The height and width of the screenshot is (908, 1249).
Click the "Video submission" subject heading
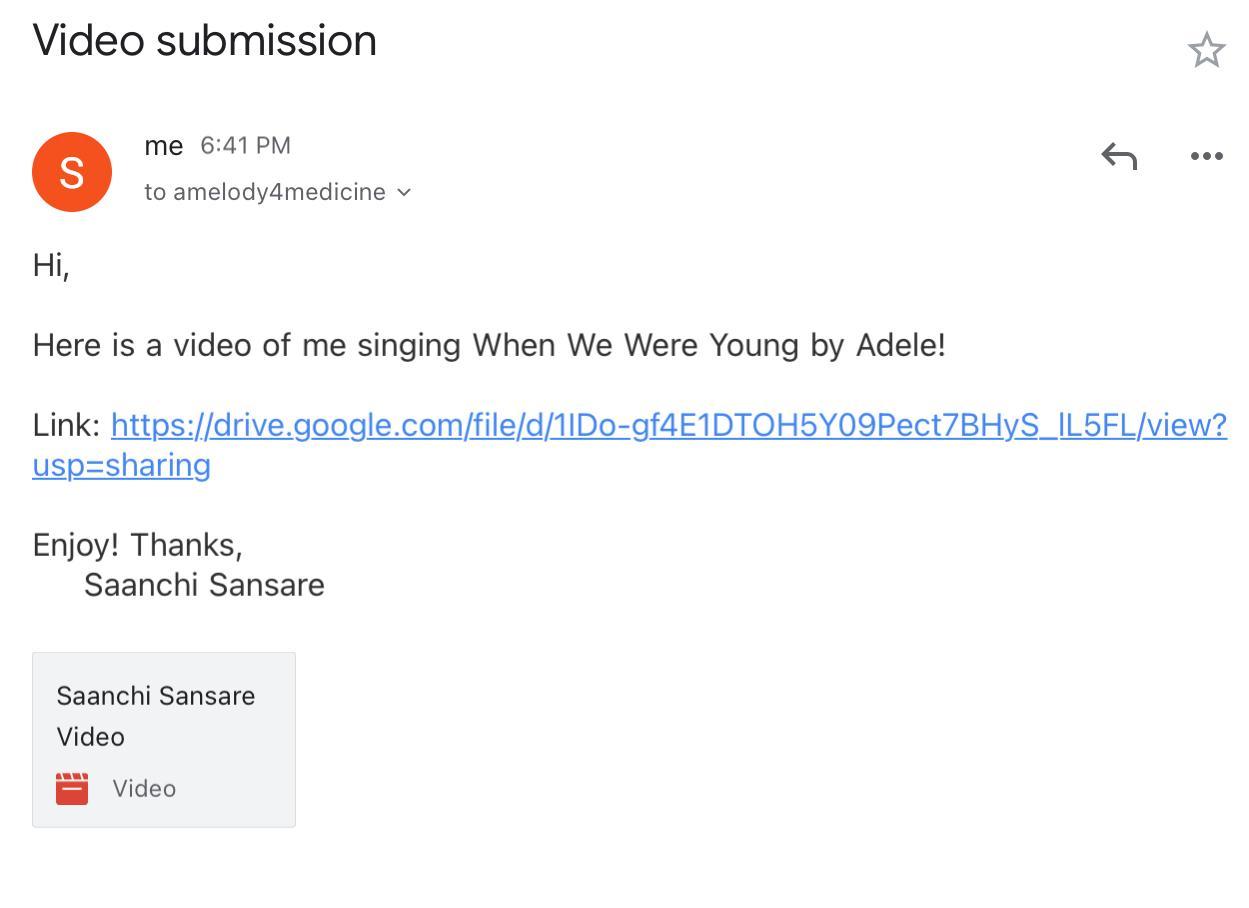click(x=205, y=41)
